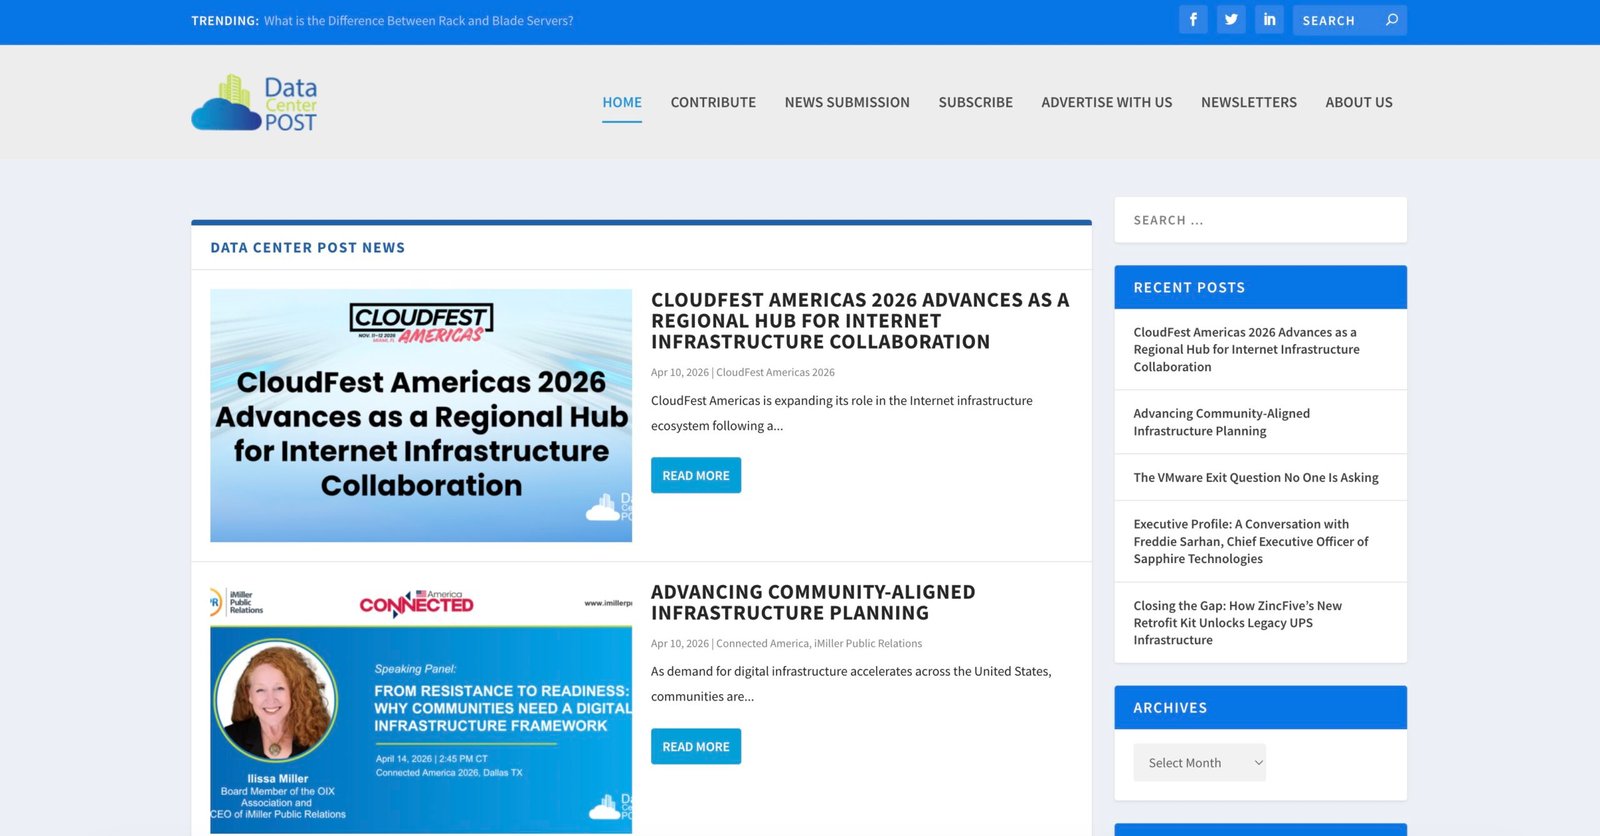Click the magnifying glass search icon
Viewport: 1600px width, 836px height.
[x=1391, y=20]
